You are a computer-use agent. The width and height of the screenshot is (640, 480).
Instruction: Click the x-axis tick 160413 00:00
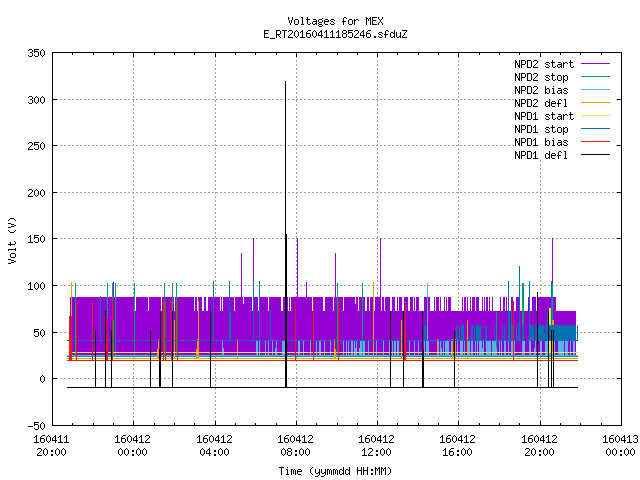tap(620, 446)
